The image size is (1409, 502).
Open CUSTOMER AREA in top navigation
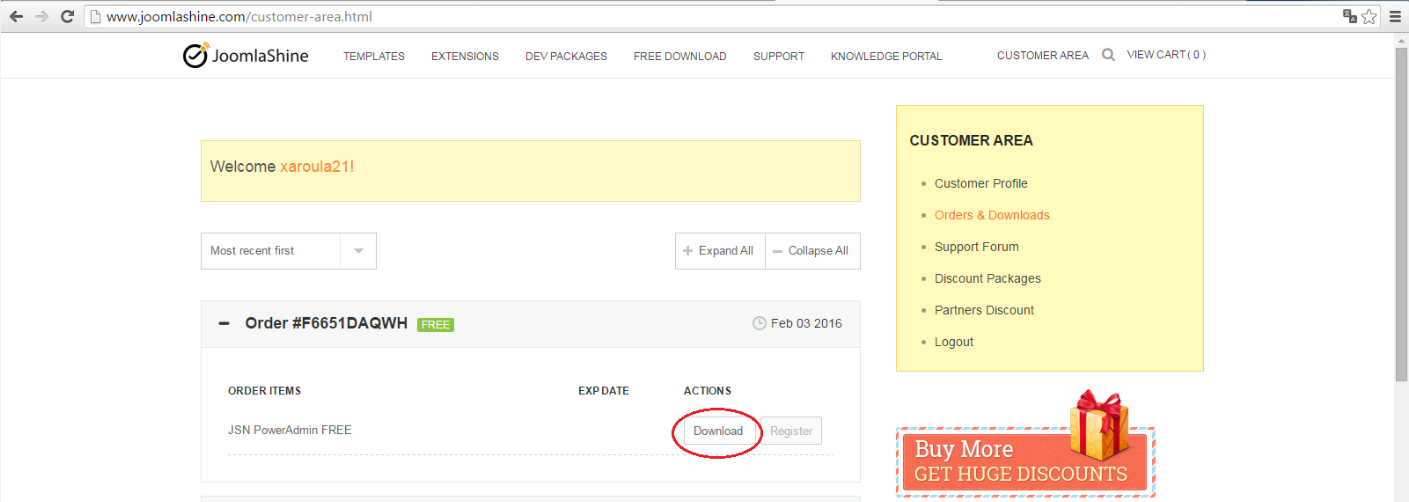coord(1043,56)
